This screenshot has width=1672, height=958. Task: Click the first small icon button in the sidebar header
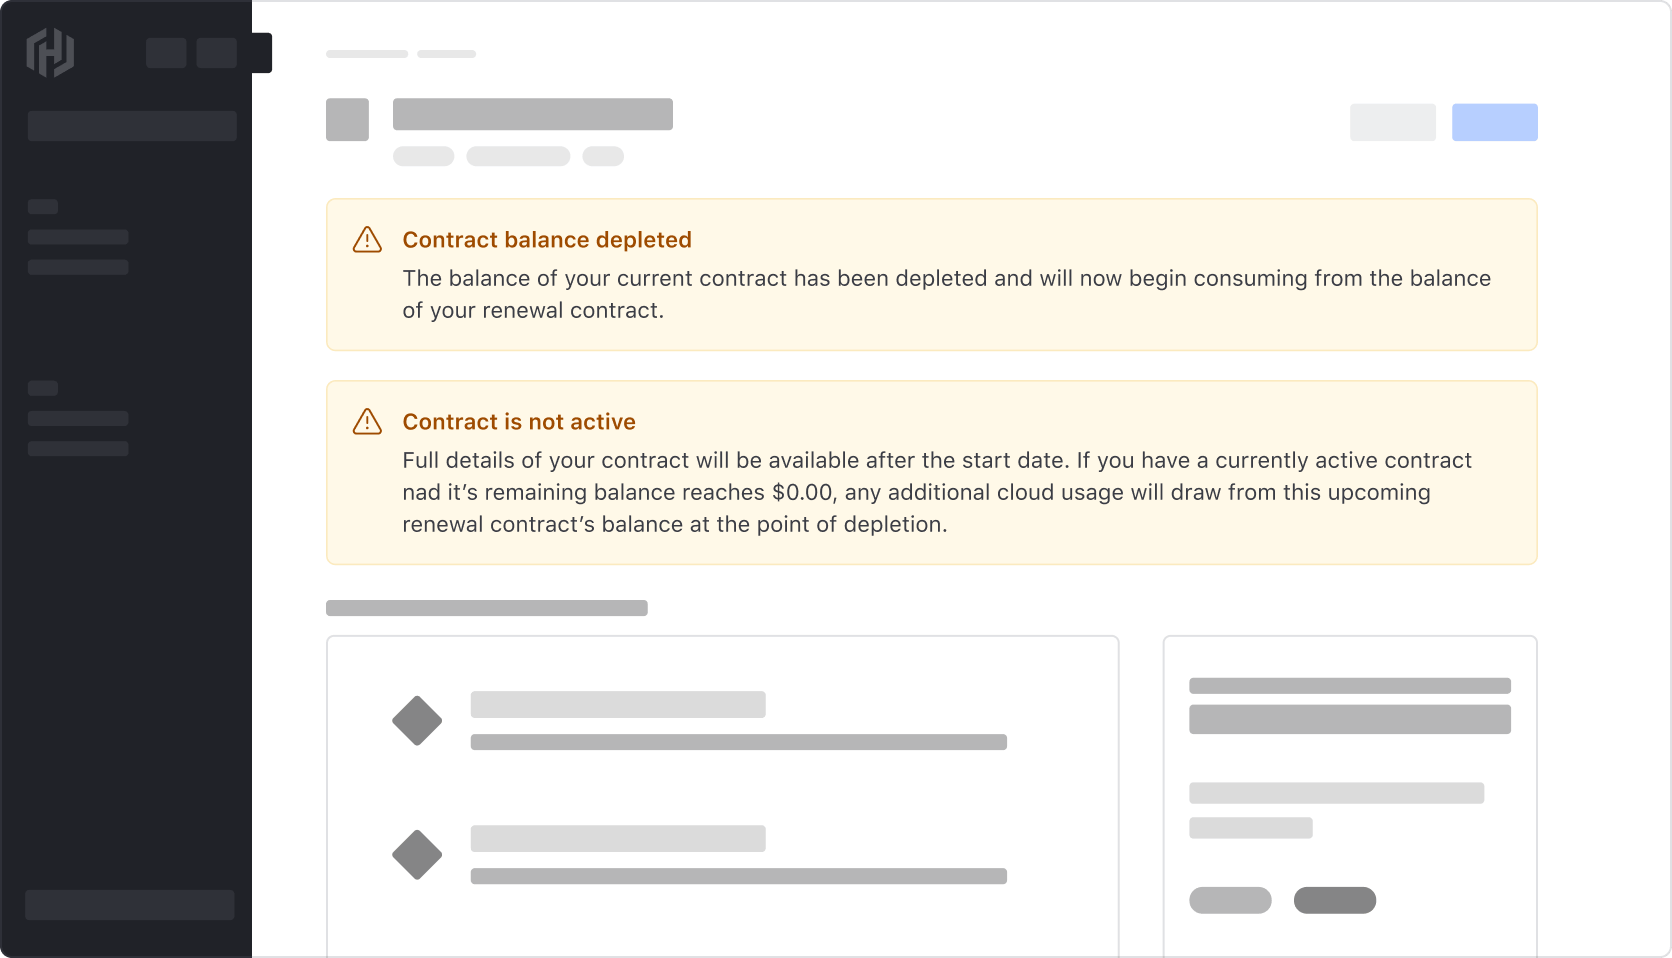(x=166, y=53)
